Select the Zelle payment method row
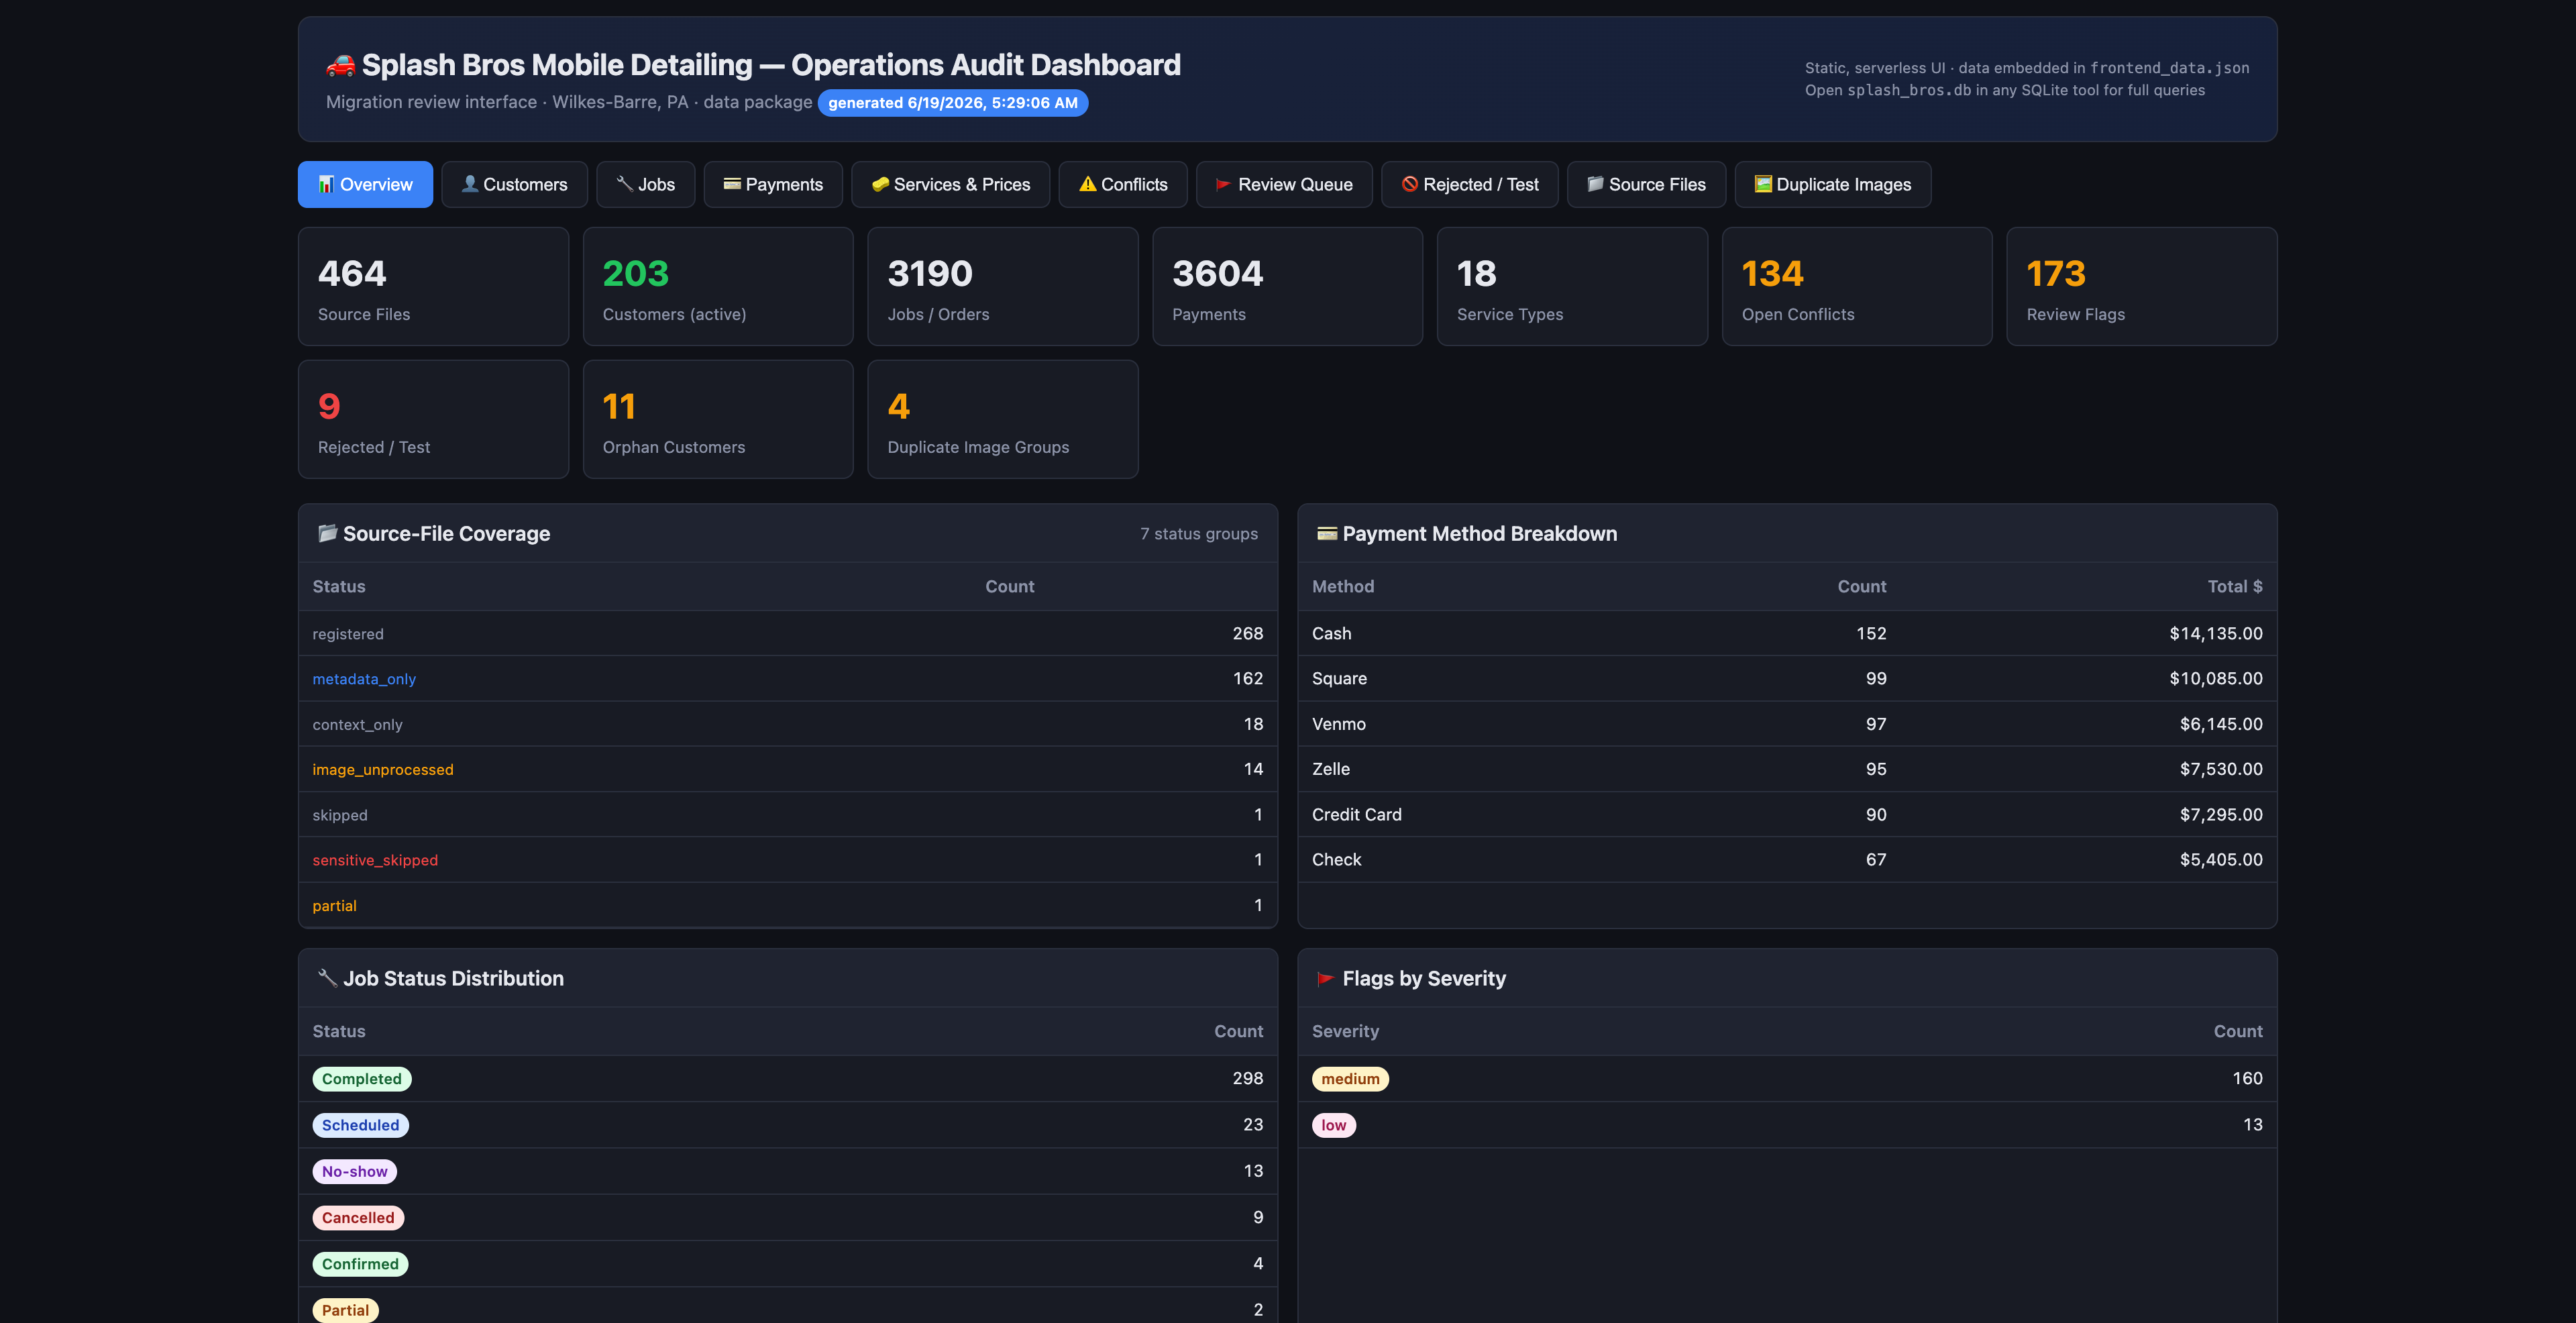Viewport: 2576px width, 1323px height. tap(1787, 769)
